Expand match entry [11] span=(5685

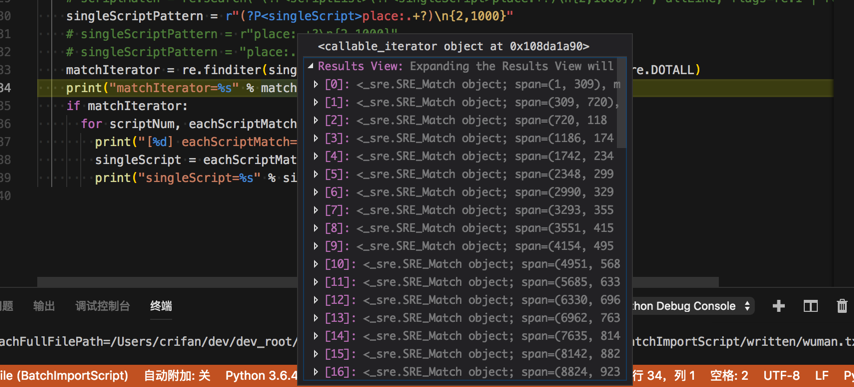pyautogui.click(x=316, y=282)
